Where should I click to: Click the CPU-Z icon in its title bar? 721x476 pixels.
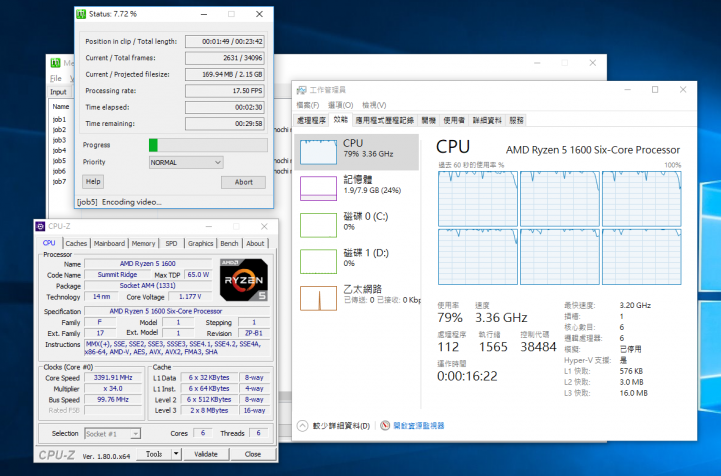(40, 226)
